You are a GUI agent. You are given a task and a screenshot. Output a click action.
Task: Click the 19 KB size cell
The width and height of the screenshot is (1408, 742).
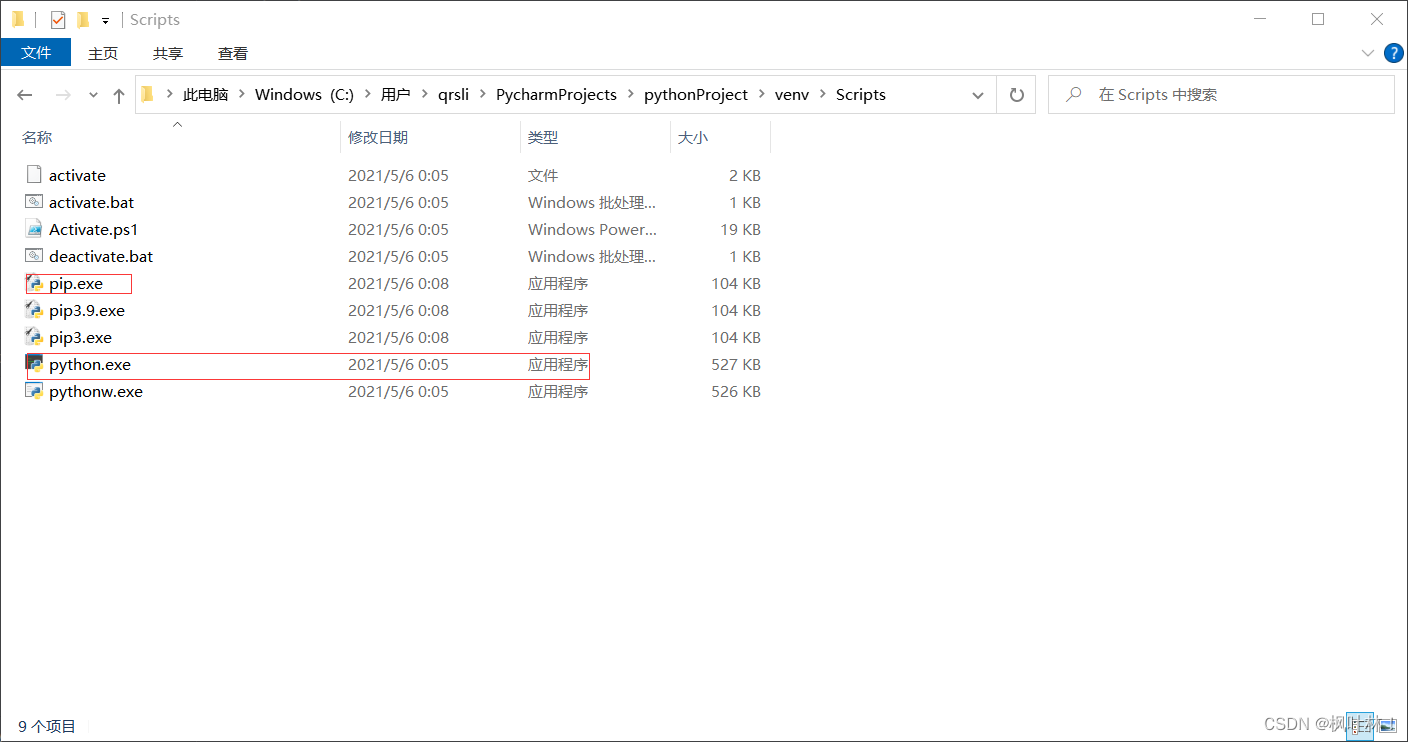(x=741, y=229)
